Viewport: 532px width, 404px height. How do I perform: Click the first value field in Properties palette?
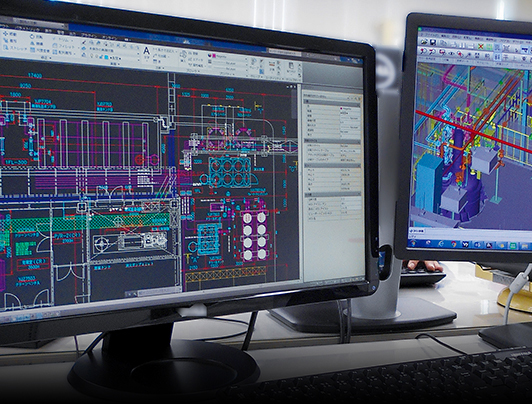[x=349, y=109]
